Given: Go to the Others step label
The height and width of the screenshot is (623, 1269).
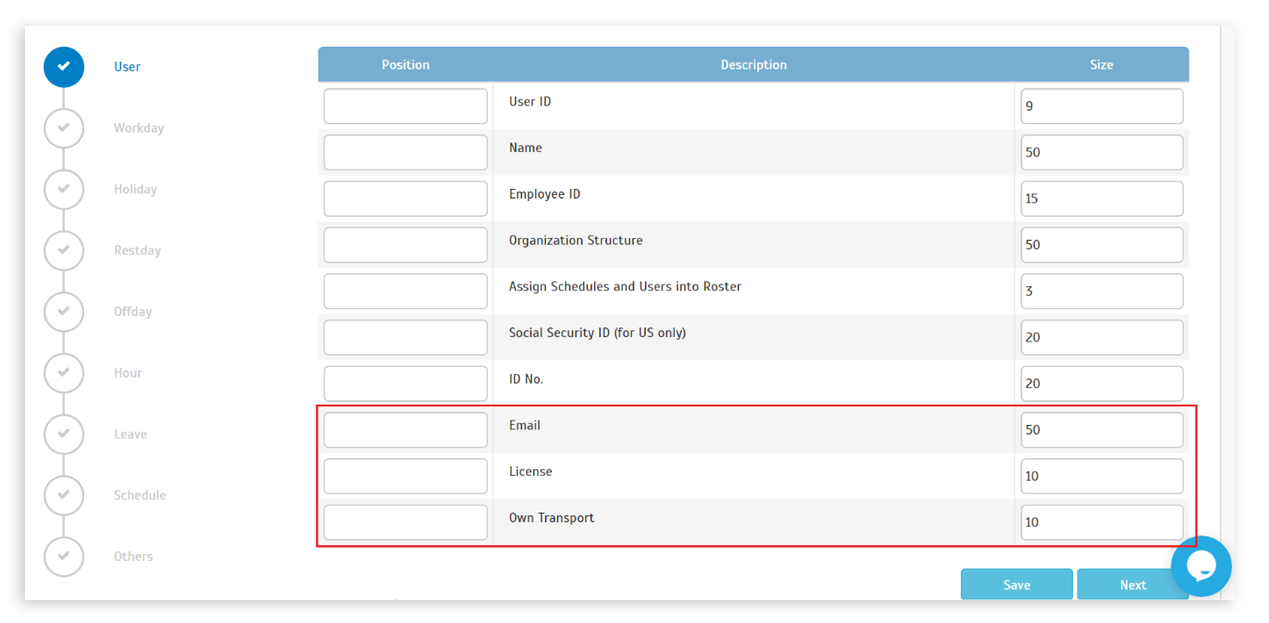Looking at the screenshot, I should point(133,557).
